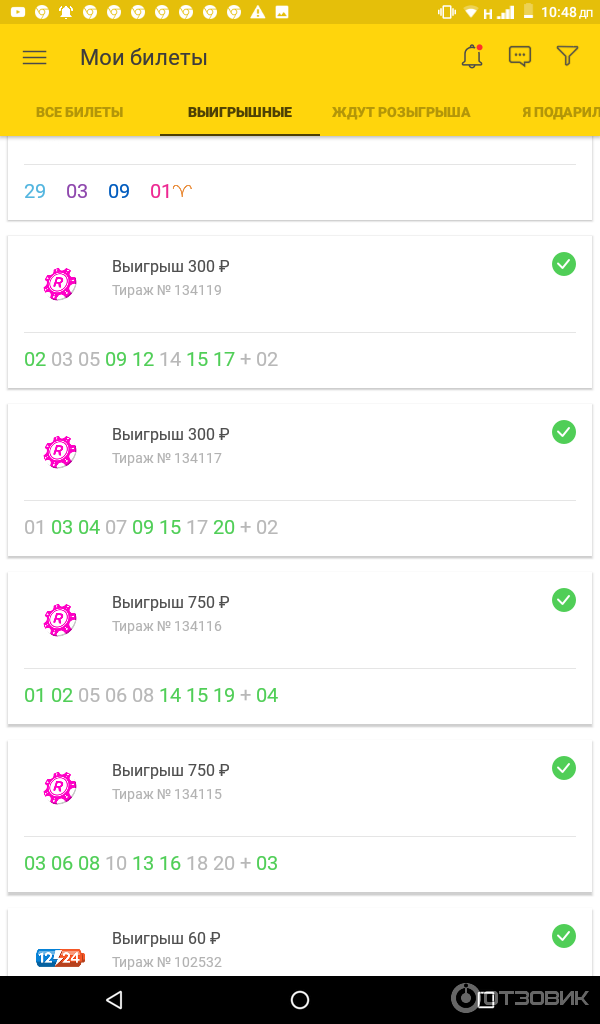Open the Я ПОДАРИЛ tab
The width and height of the screenshot is (600, 1024).
(561, 112)
